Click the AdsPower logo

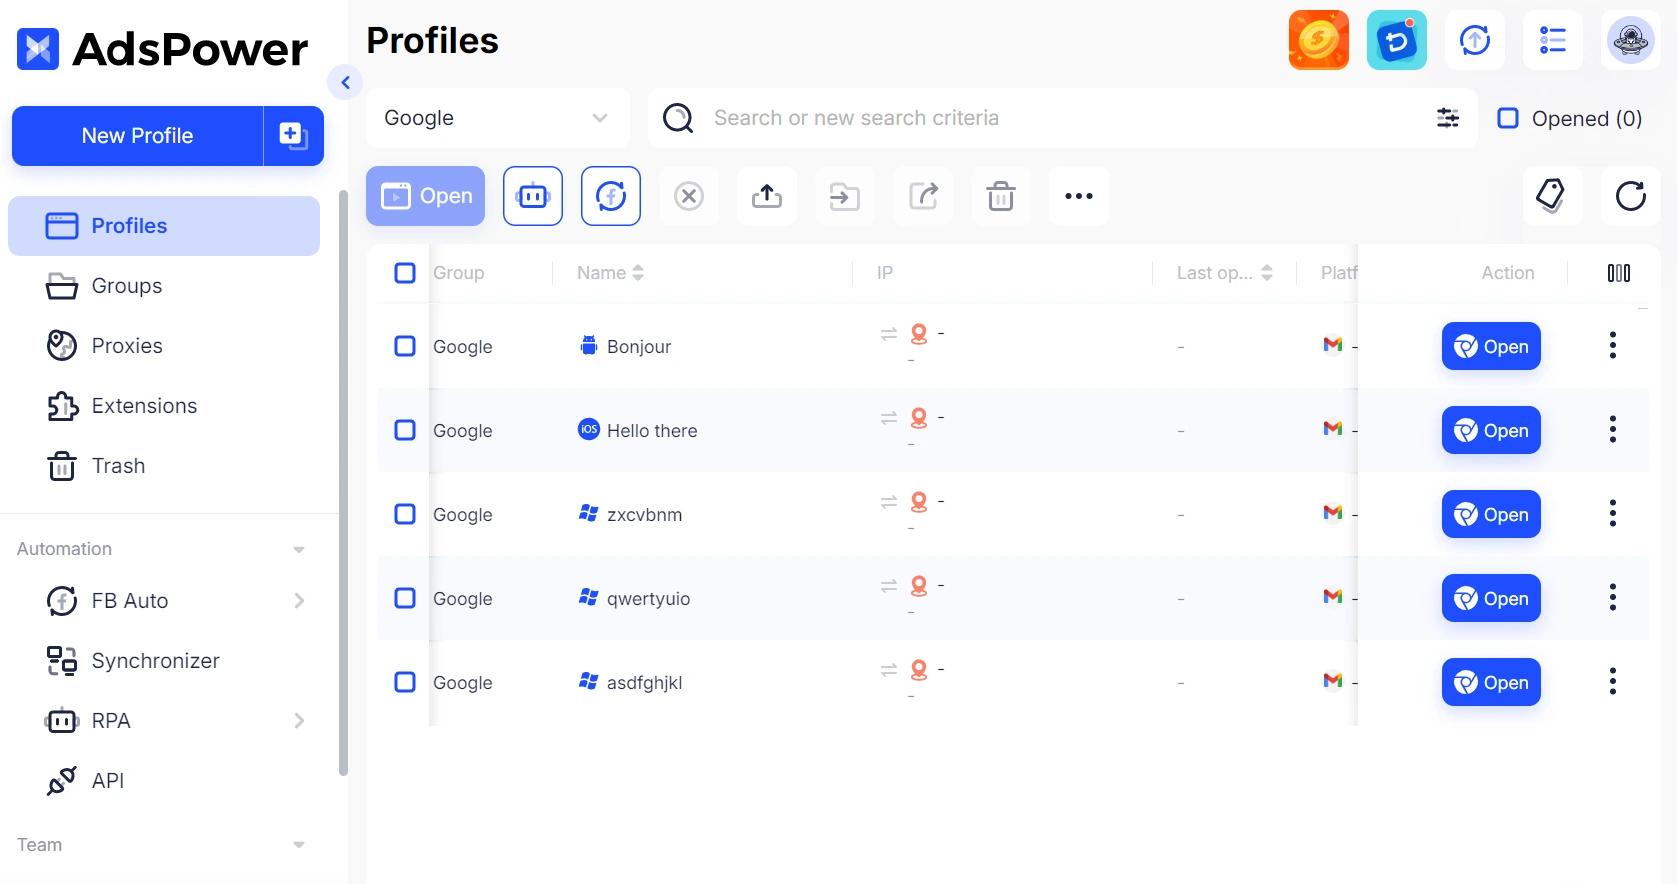tap(162, 49)
